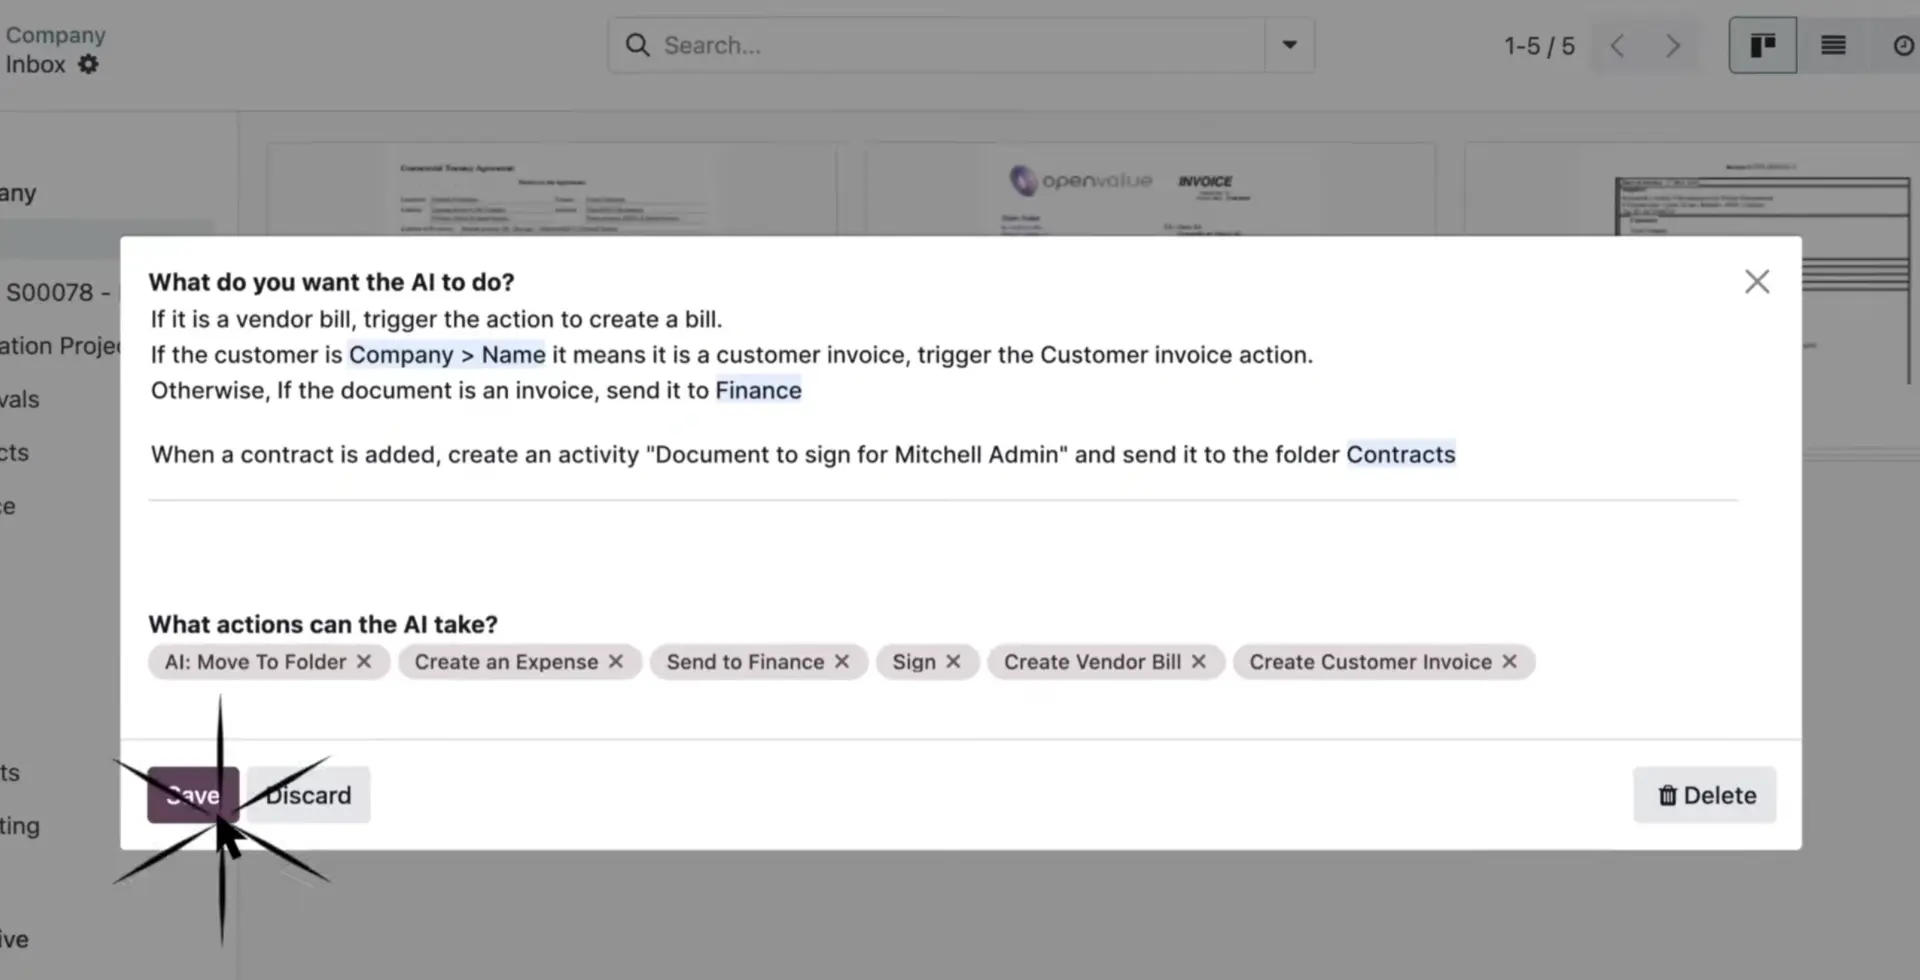Click inside the Search input field
Viewport: 1920px width, 980px height.
click(900, 44)
